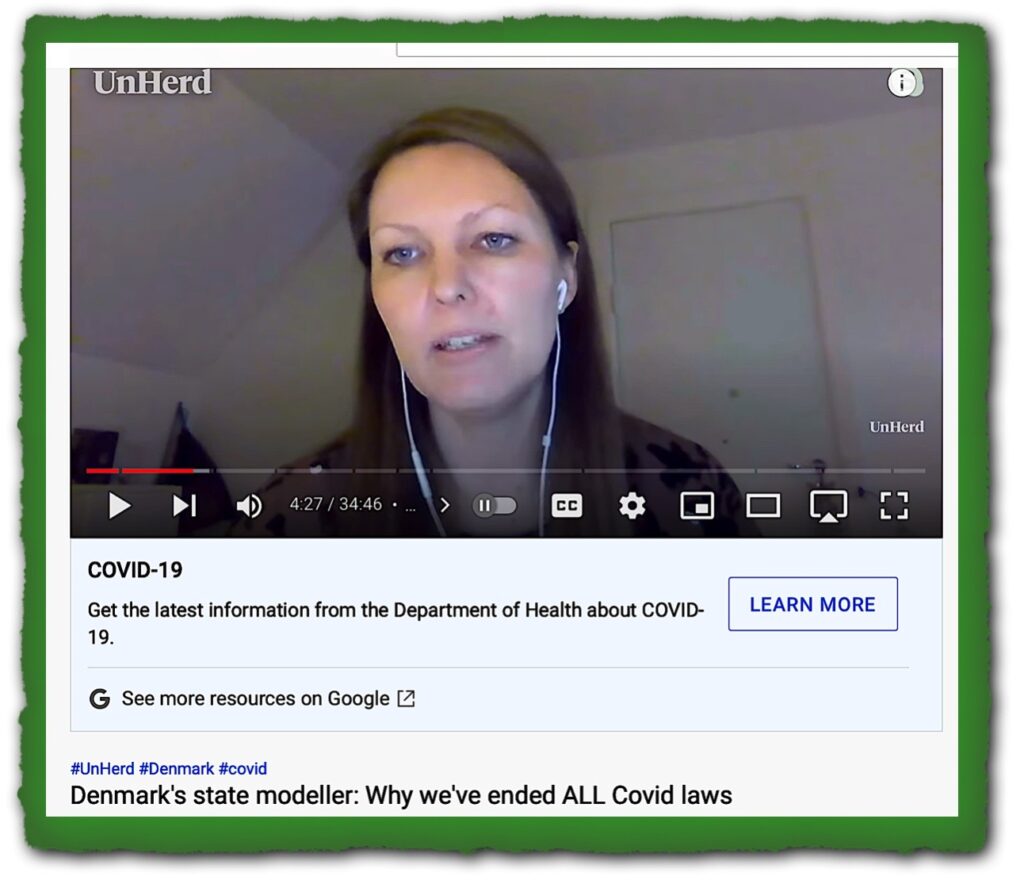This screenshot has width=1024, height=880.
Task: Open the AirPlay cast icon
Action: (828, 506)
